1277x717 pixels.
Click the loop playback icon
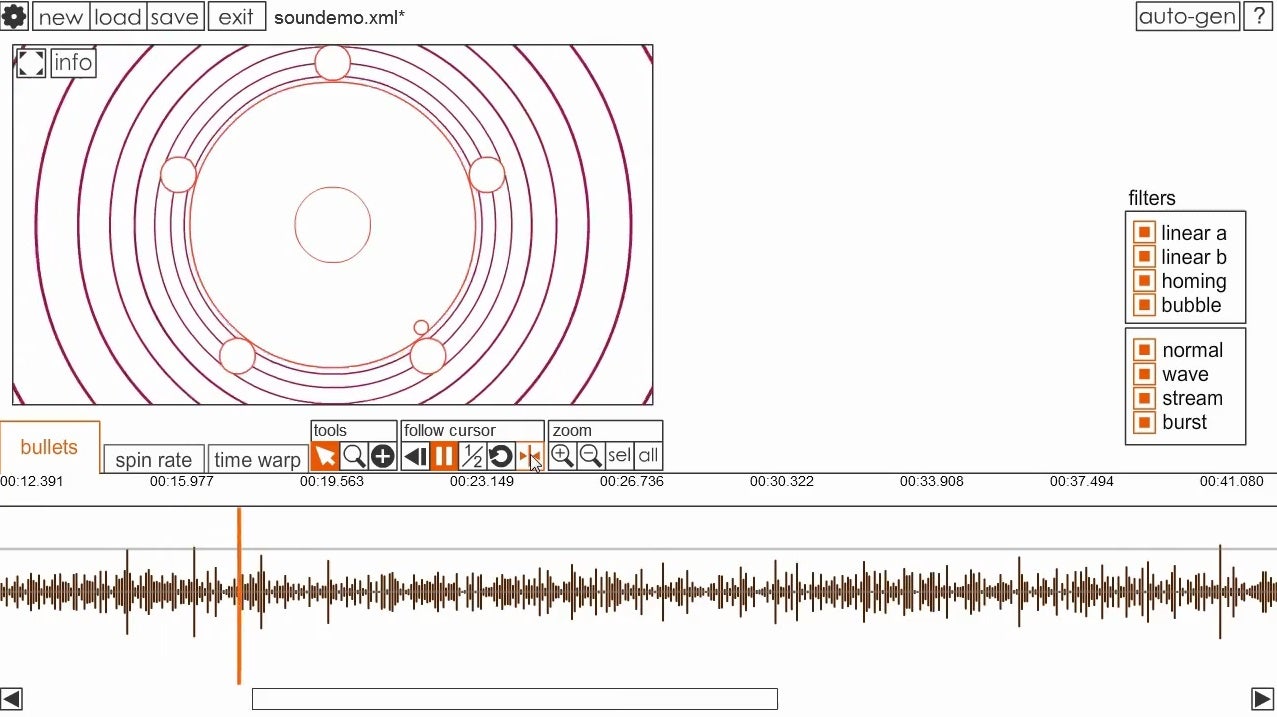coord(501,457)
